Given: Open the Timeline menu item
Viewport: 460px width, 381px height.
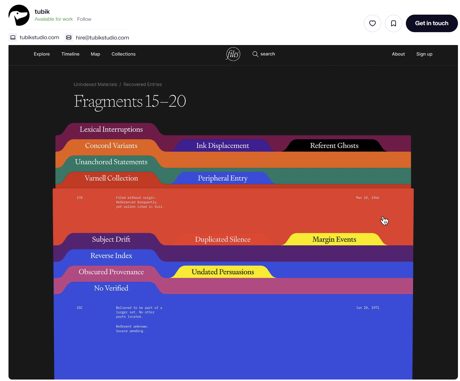Looking at the screenshot, I should coord(70,54).
